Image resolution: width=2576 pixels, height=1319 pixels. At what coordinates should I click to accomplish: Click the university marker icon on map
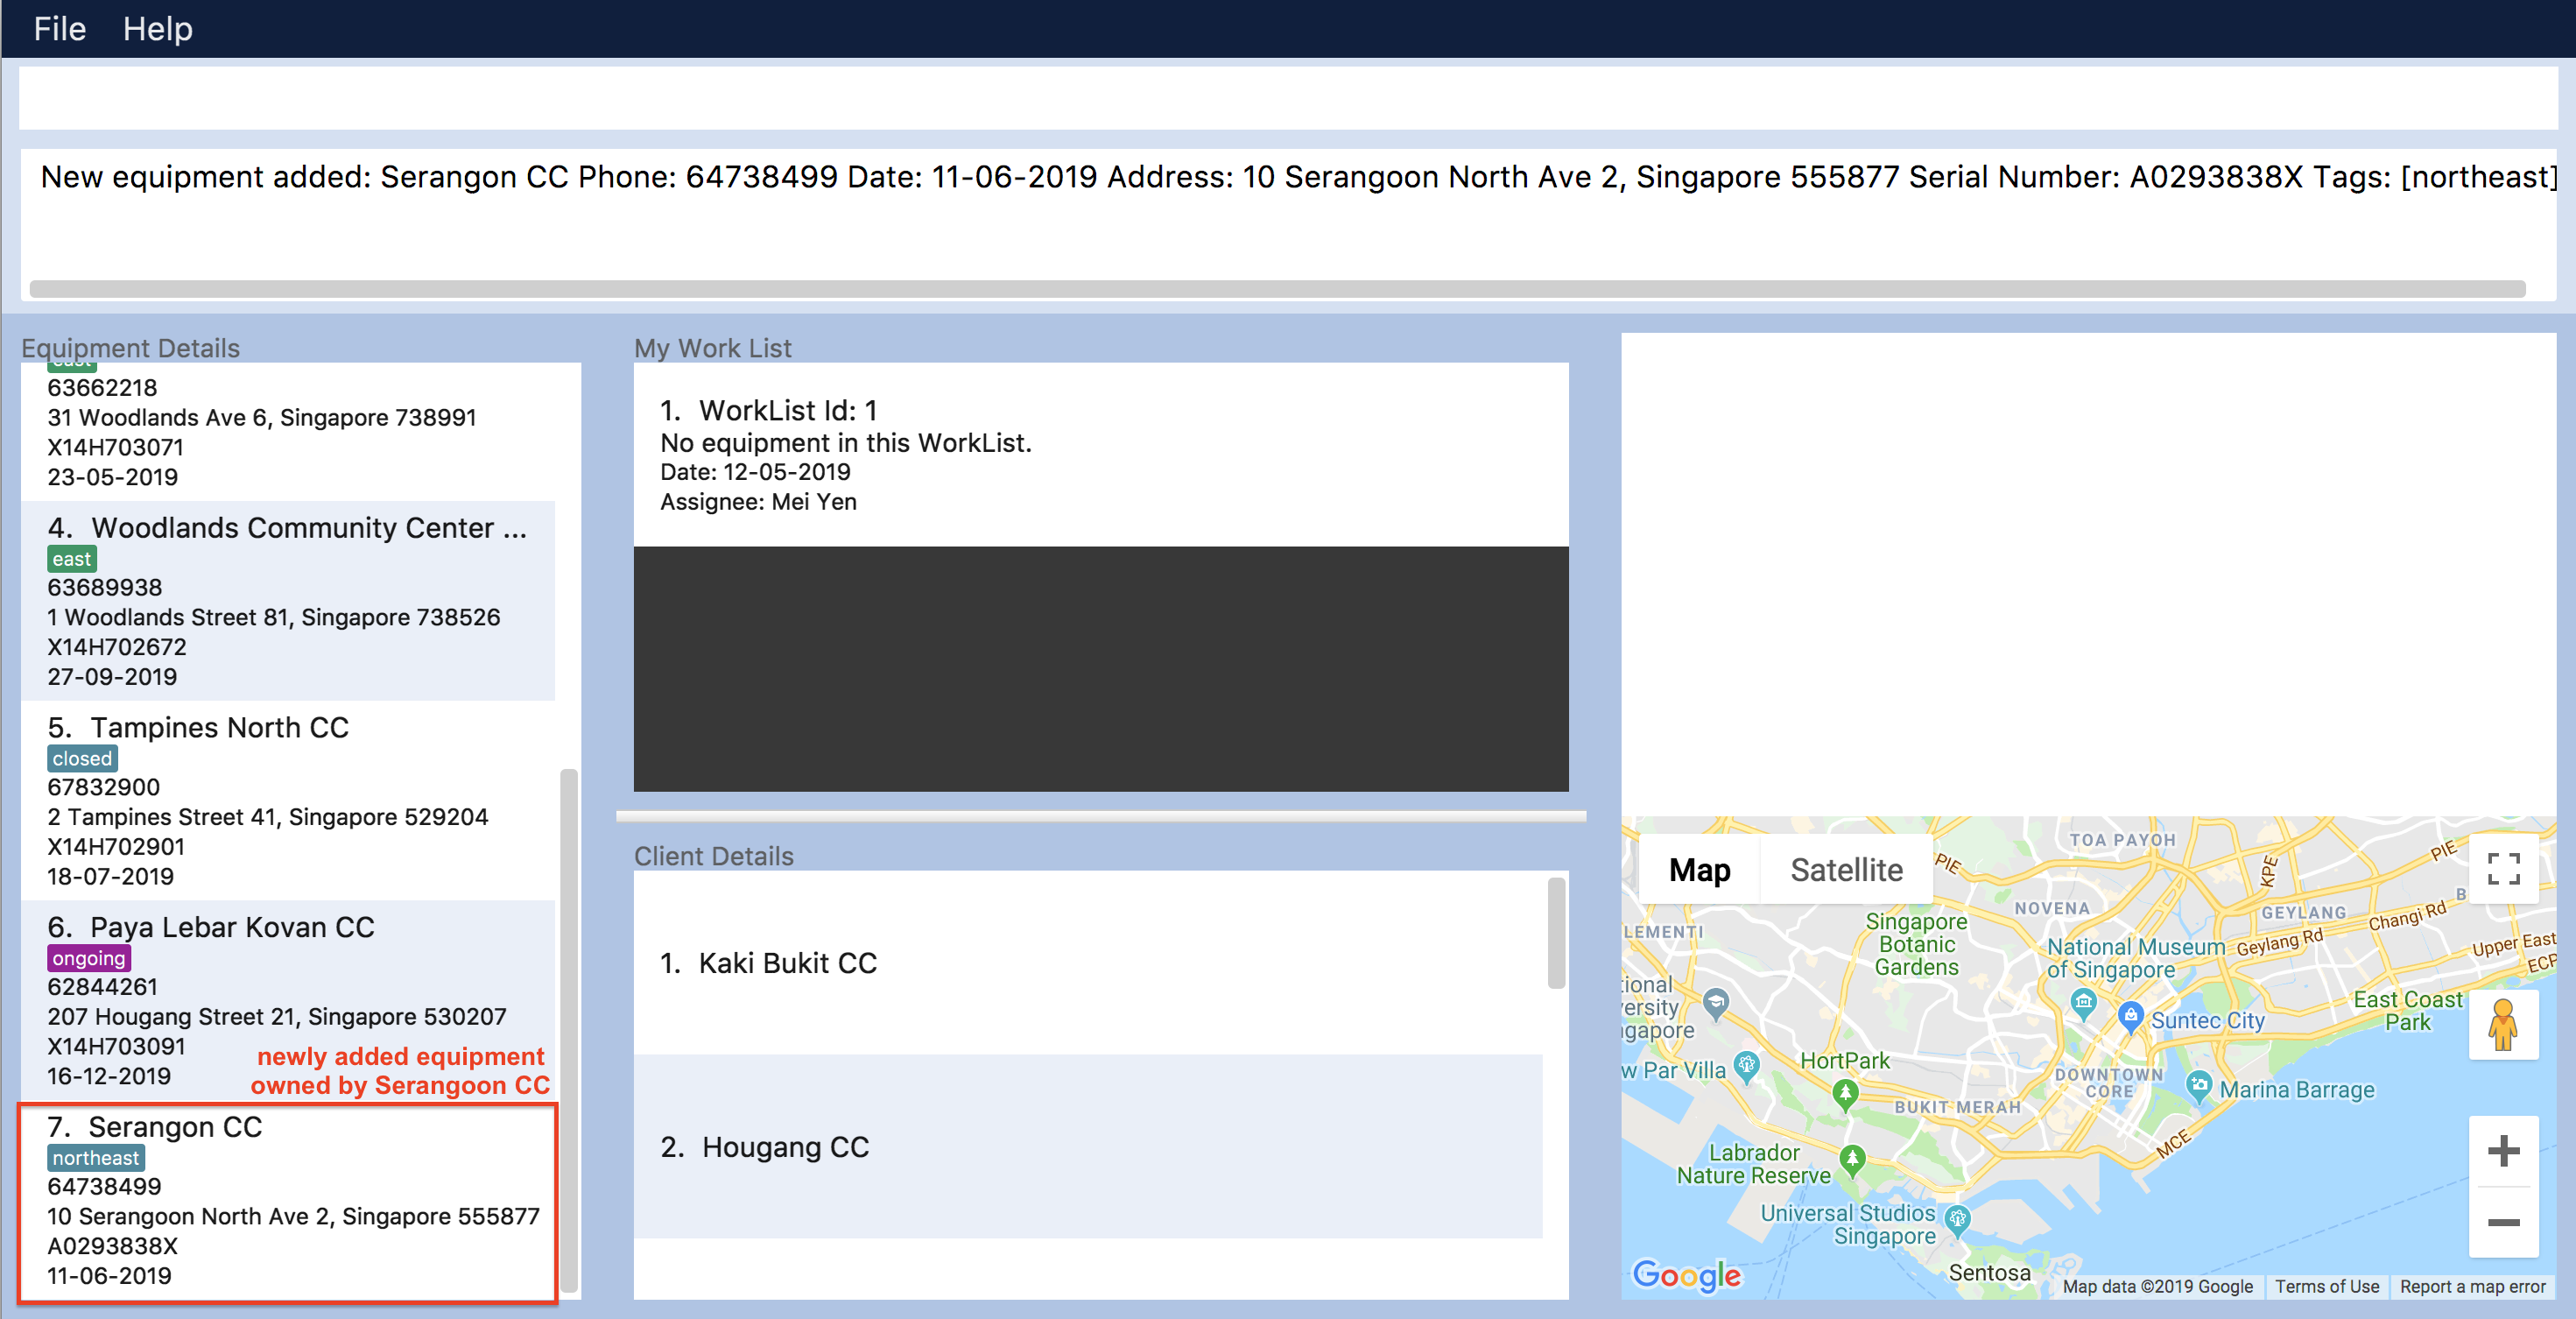pyautogui.click(x=1715, y=1002)
